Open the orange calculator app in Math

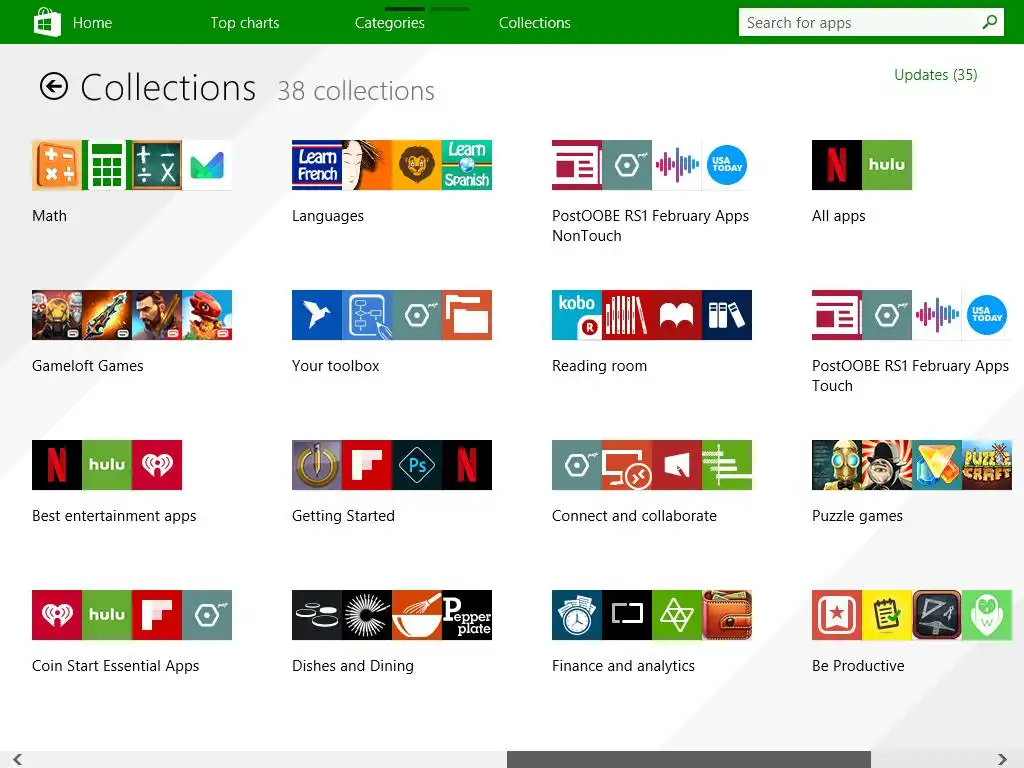coord(57,165)
